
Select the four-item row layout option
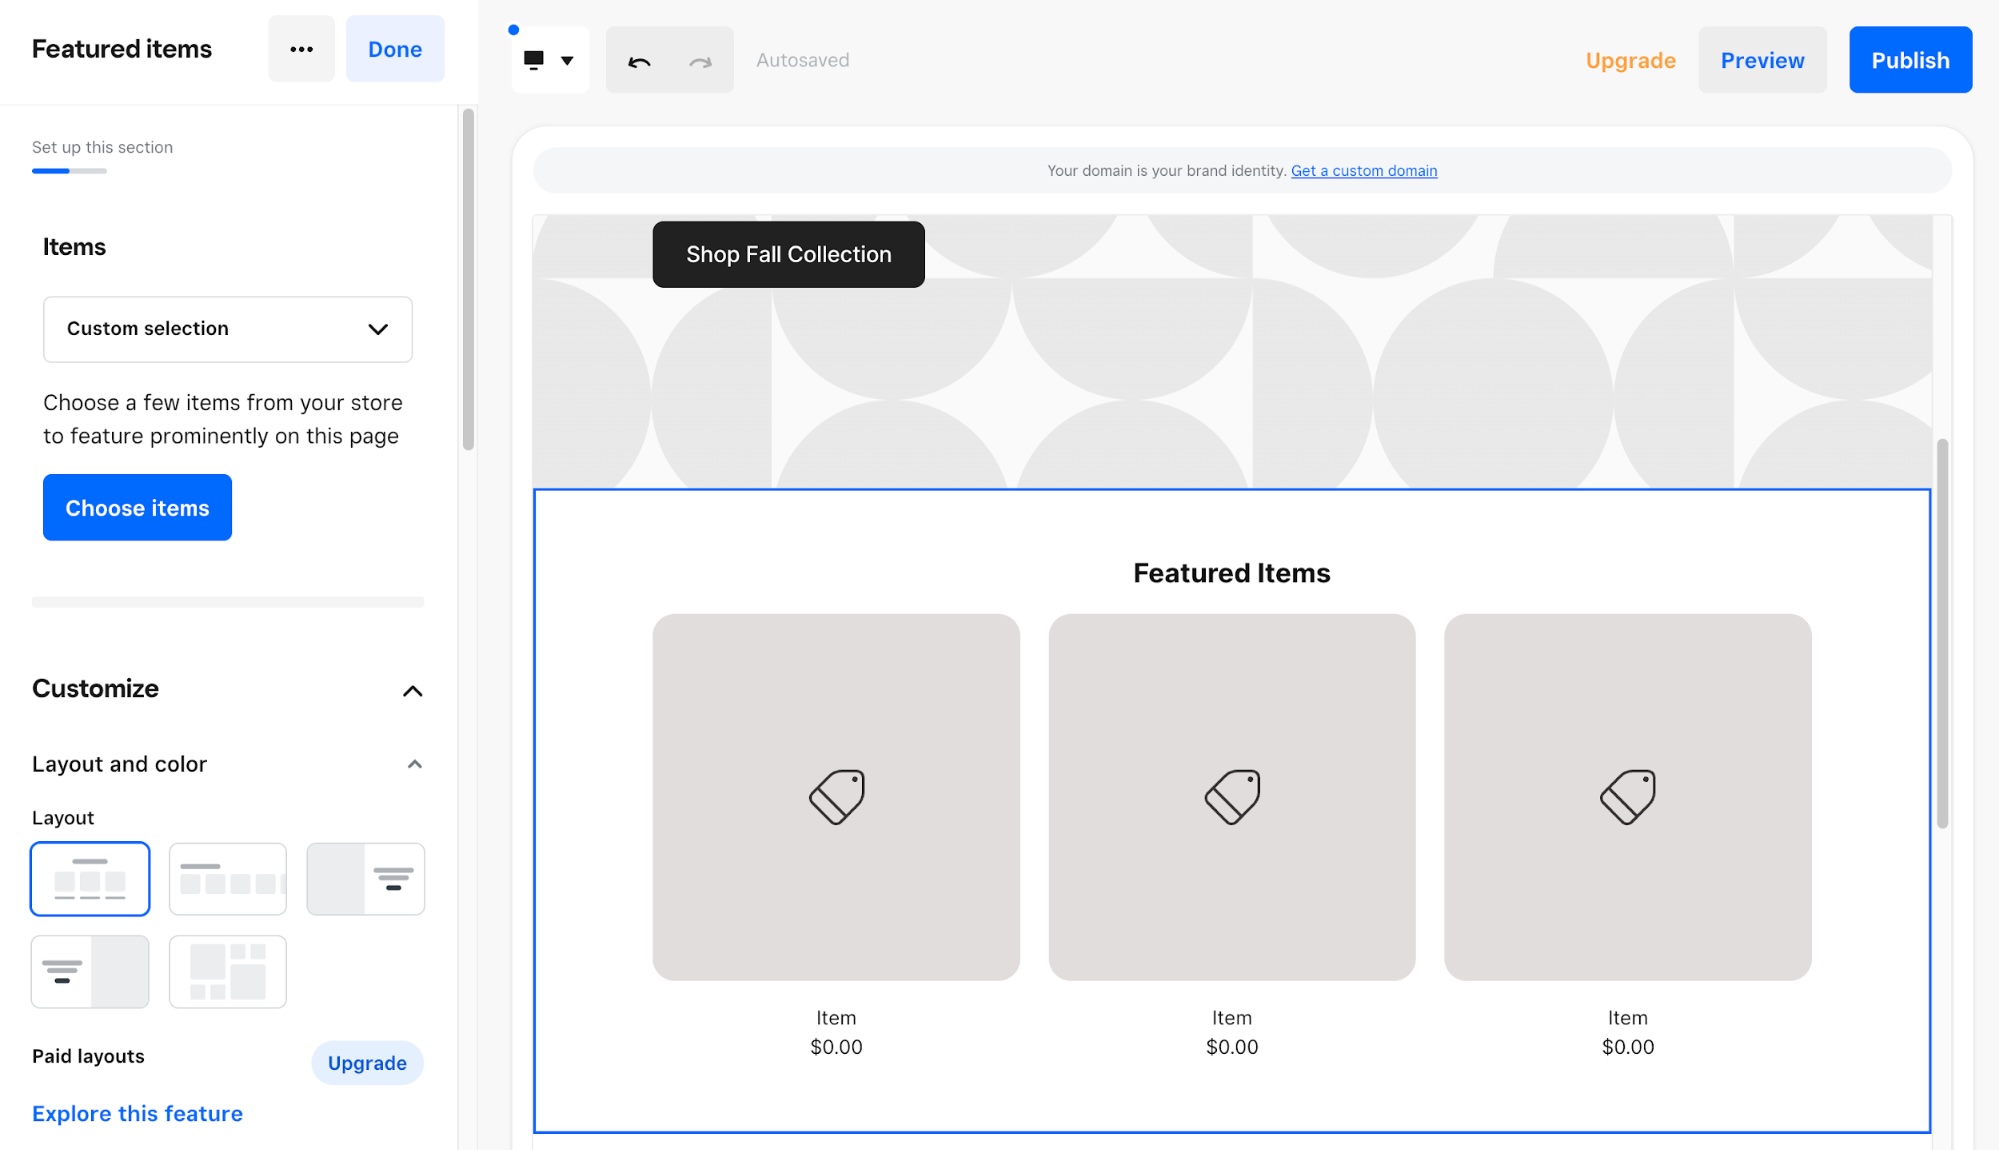coord(227,878)
